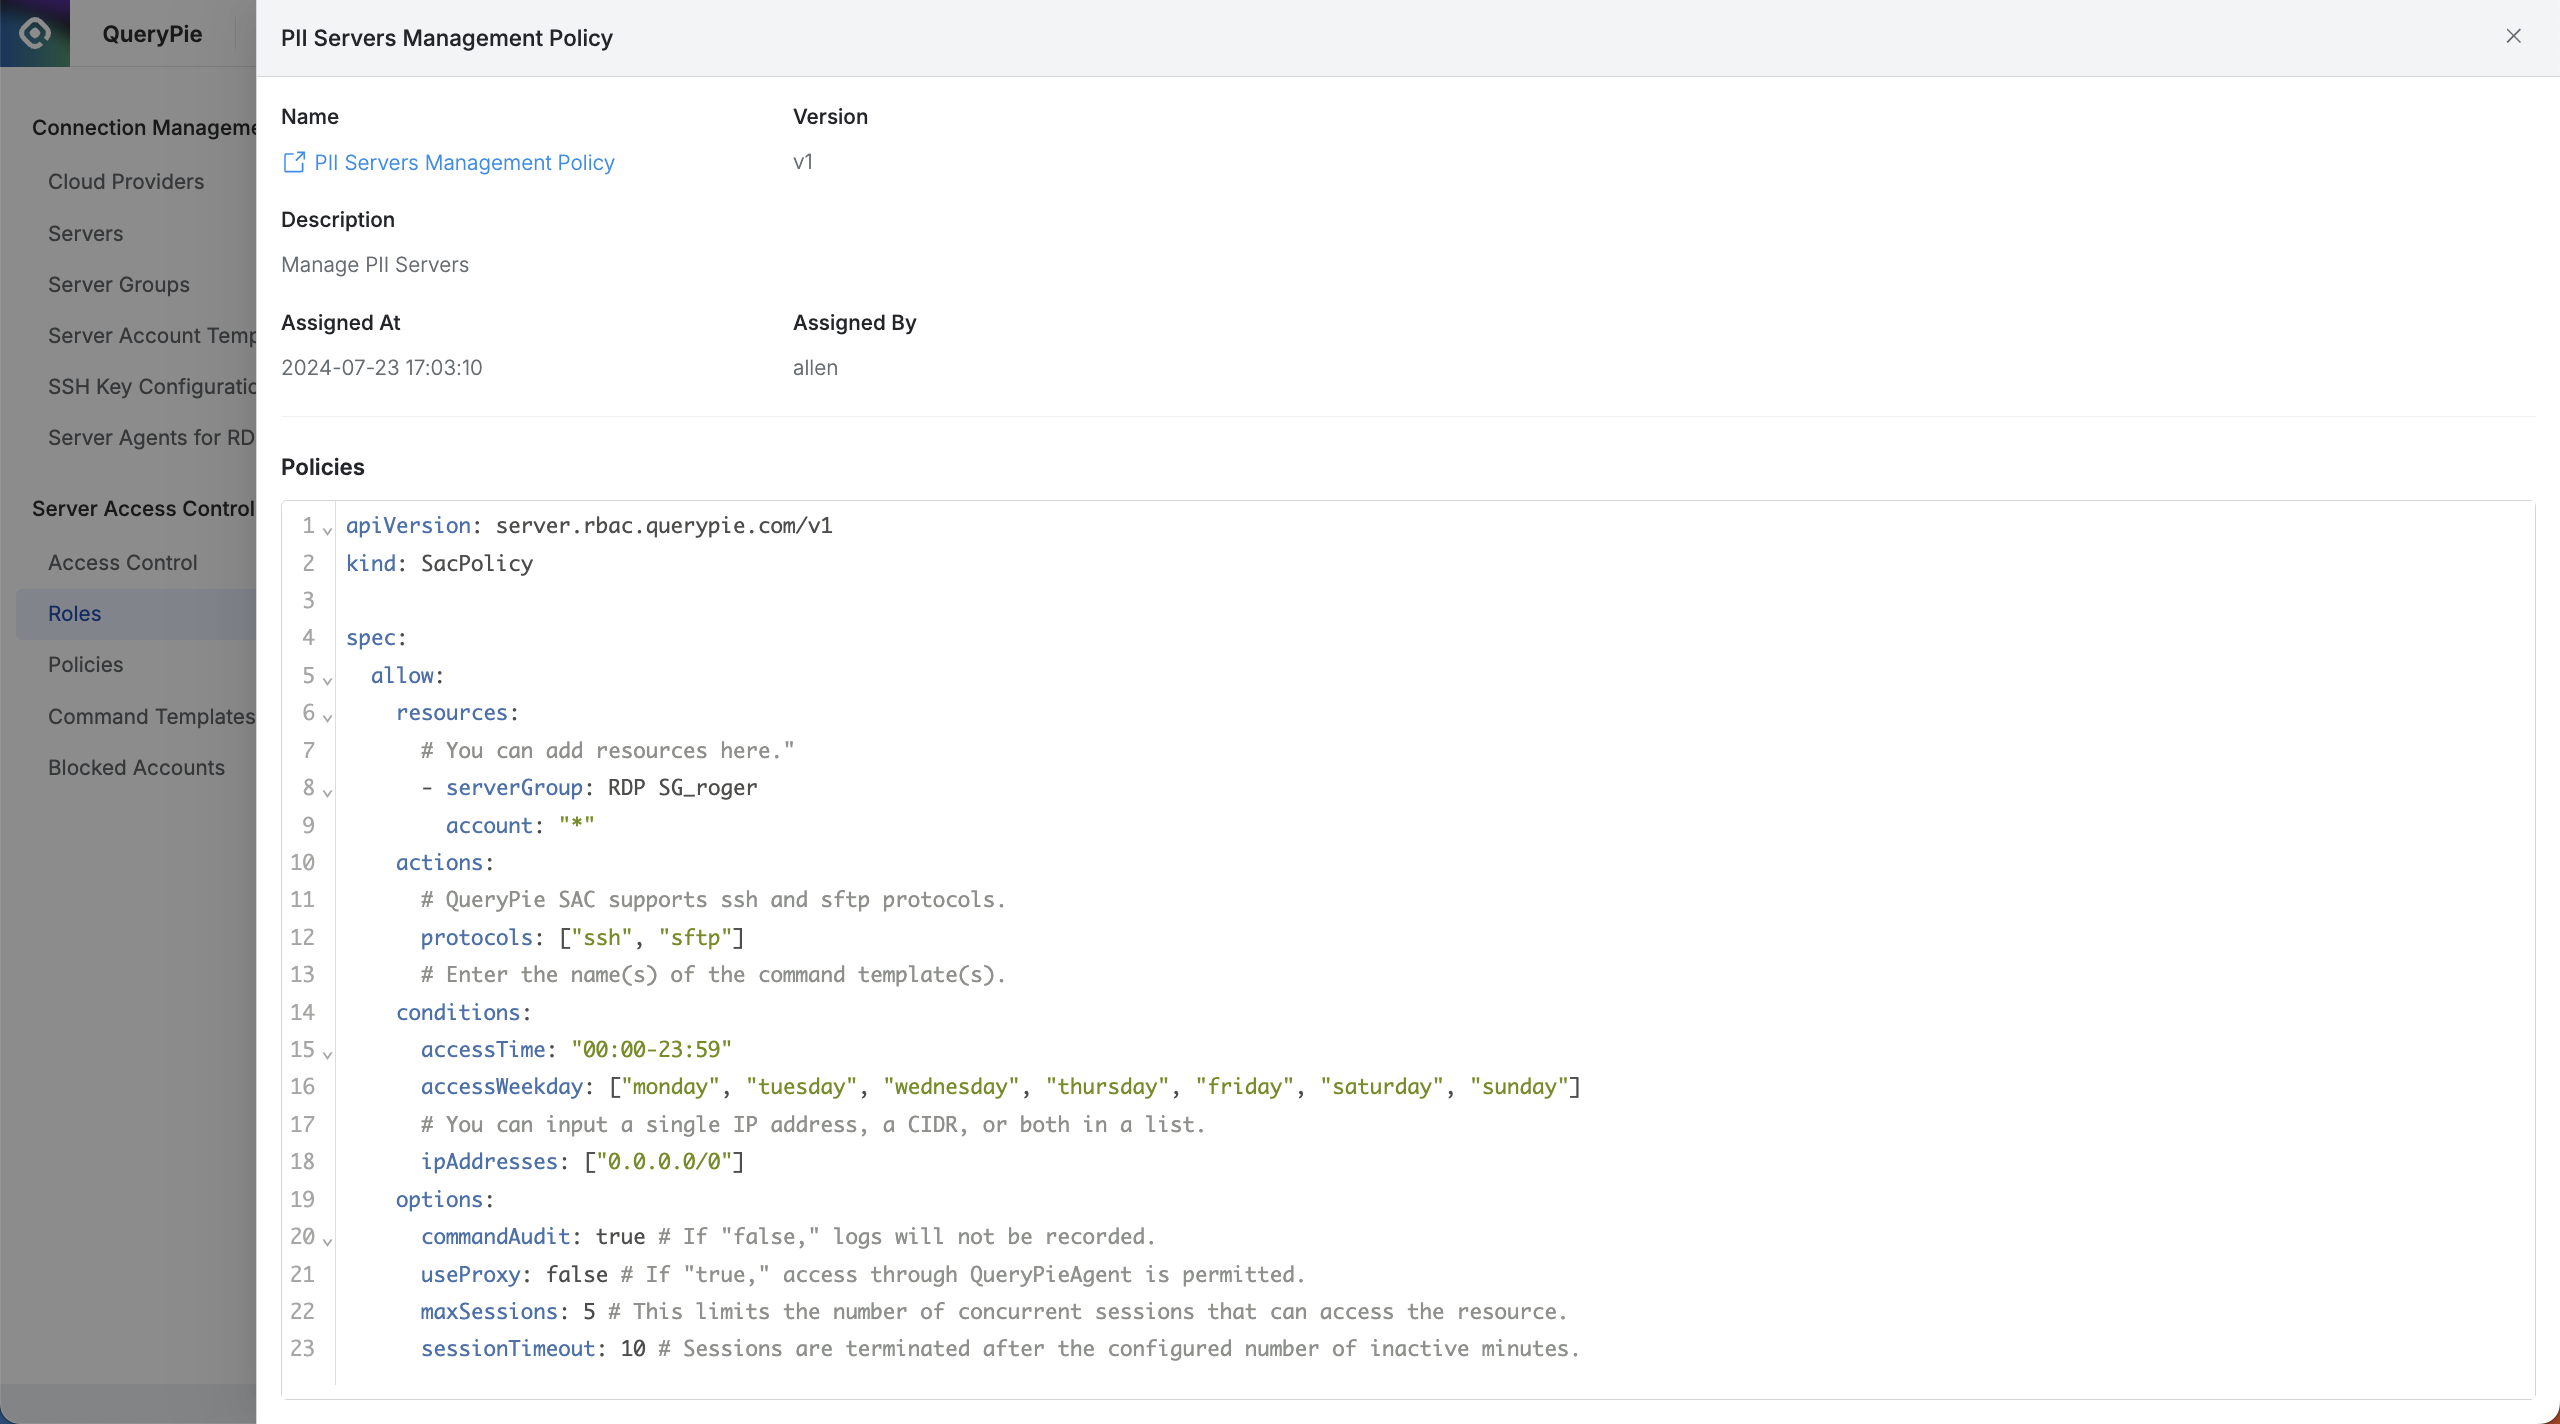The height and width of the screenshot is (1424, 2560).
Task: Click the version value v1
Action: coord(803,162)
